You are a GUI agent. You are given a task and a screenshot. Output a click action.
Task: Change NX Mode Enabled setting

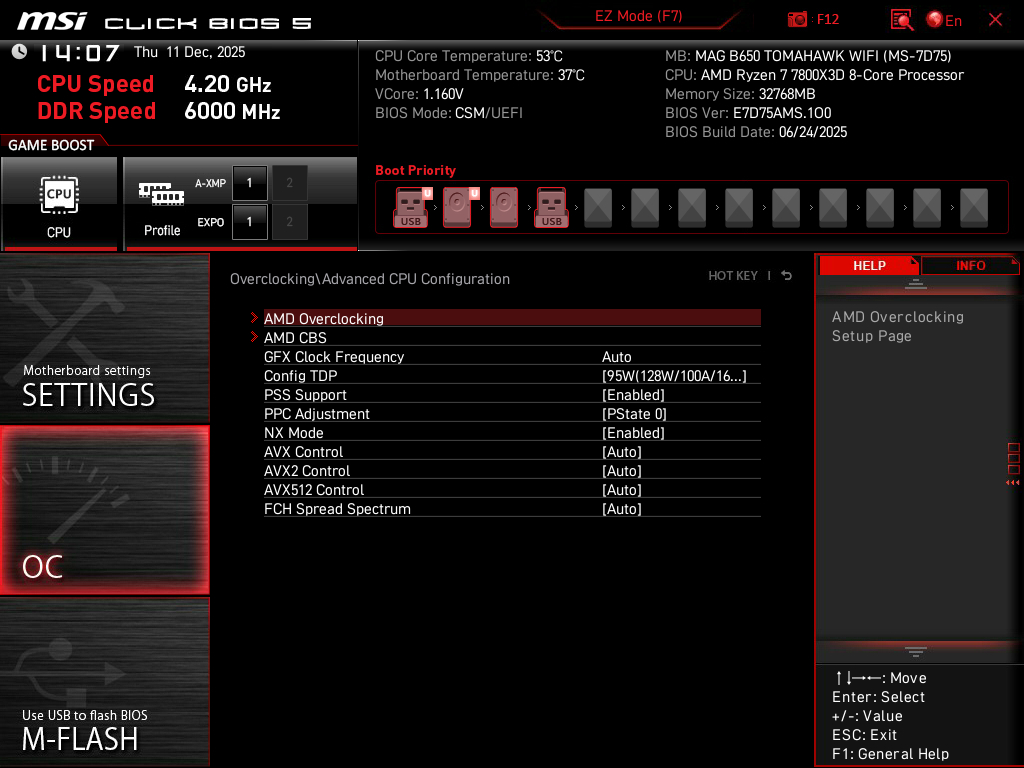633,432
